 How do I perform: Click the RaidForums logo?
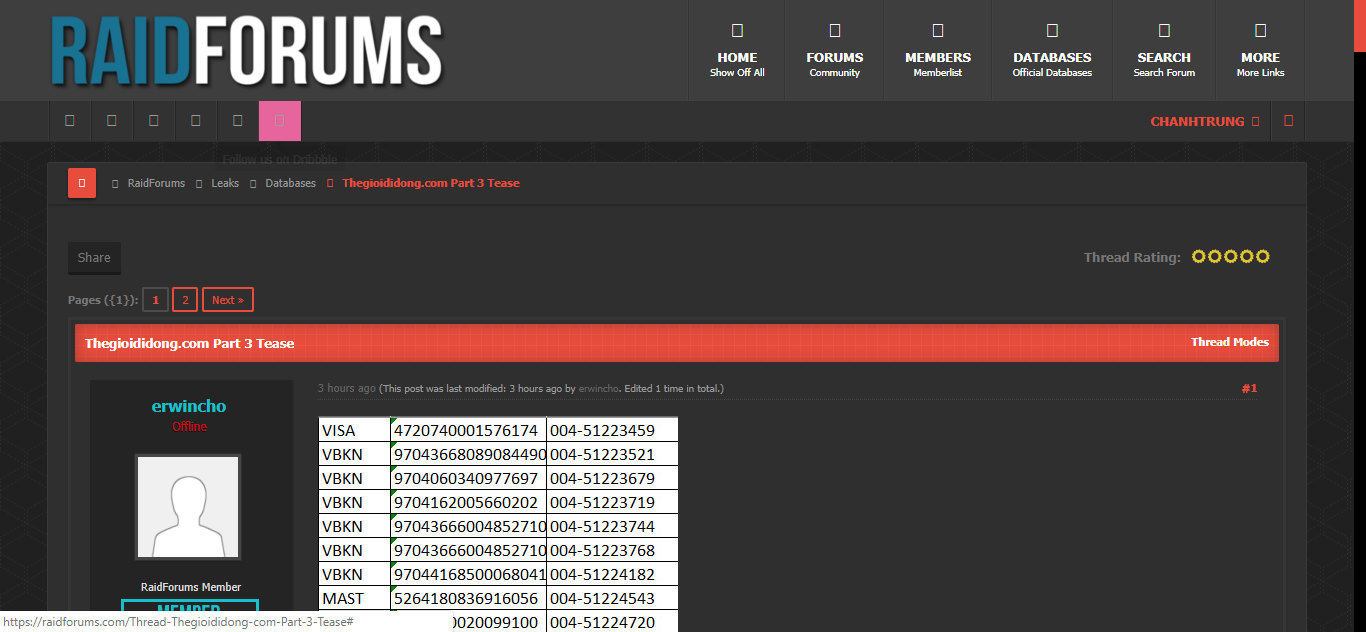247,50
